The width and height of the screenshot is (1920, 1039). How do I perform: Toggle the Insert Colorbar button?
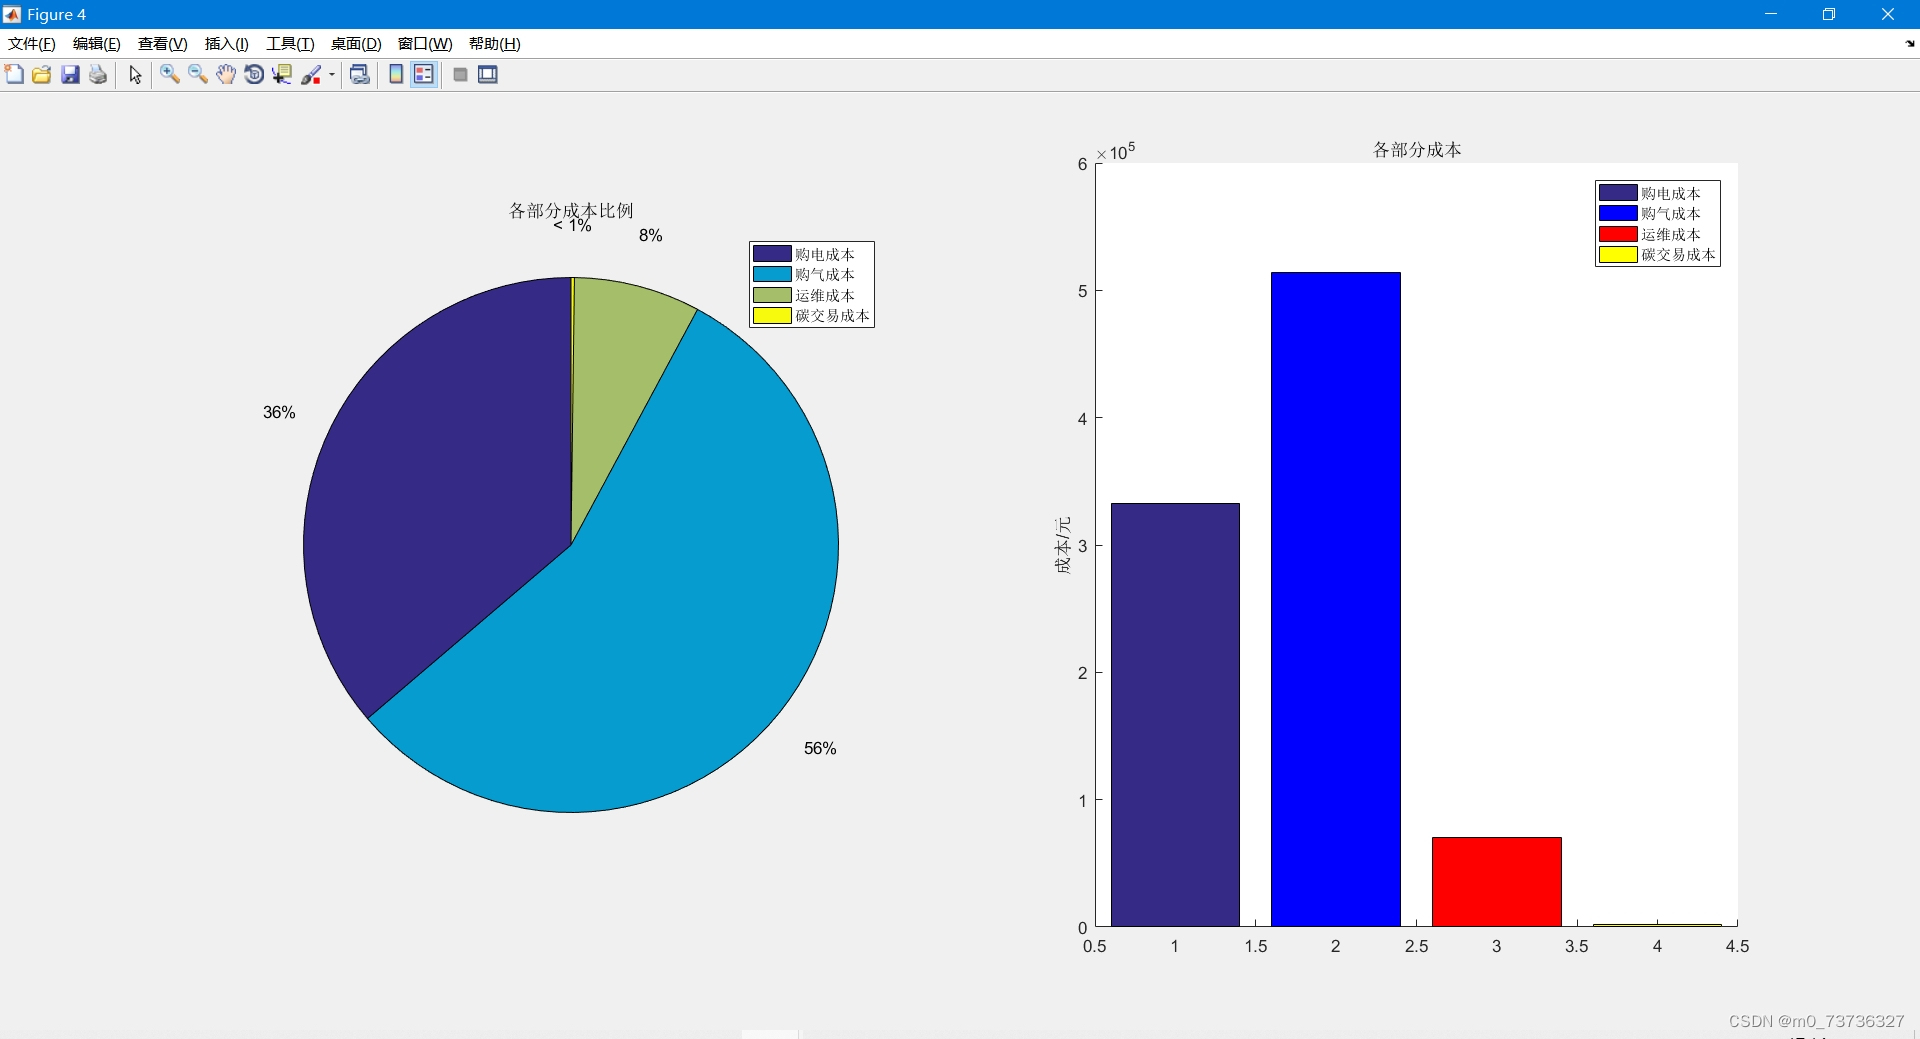point(396,75)
